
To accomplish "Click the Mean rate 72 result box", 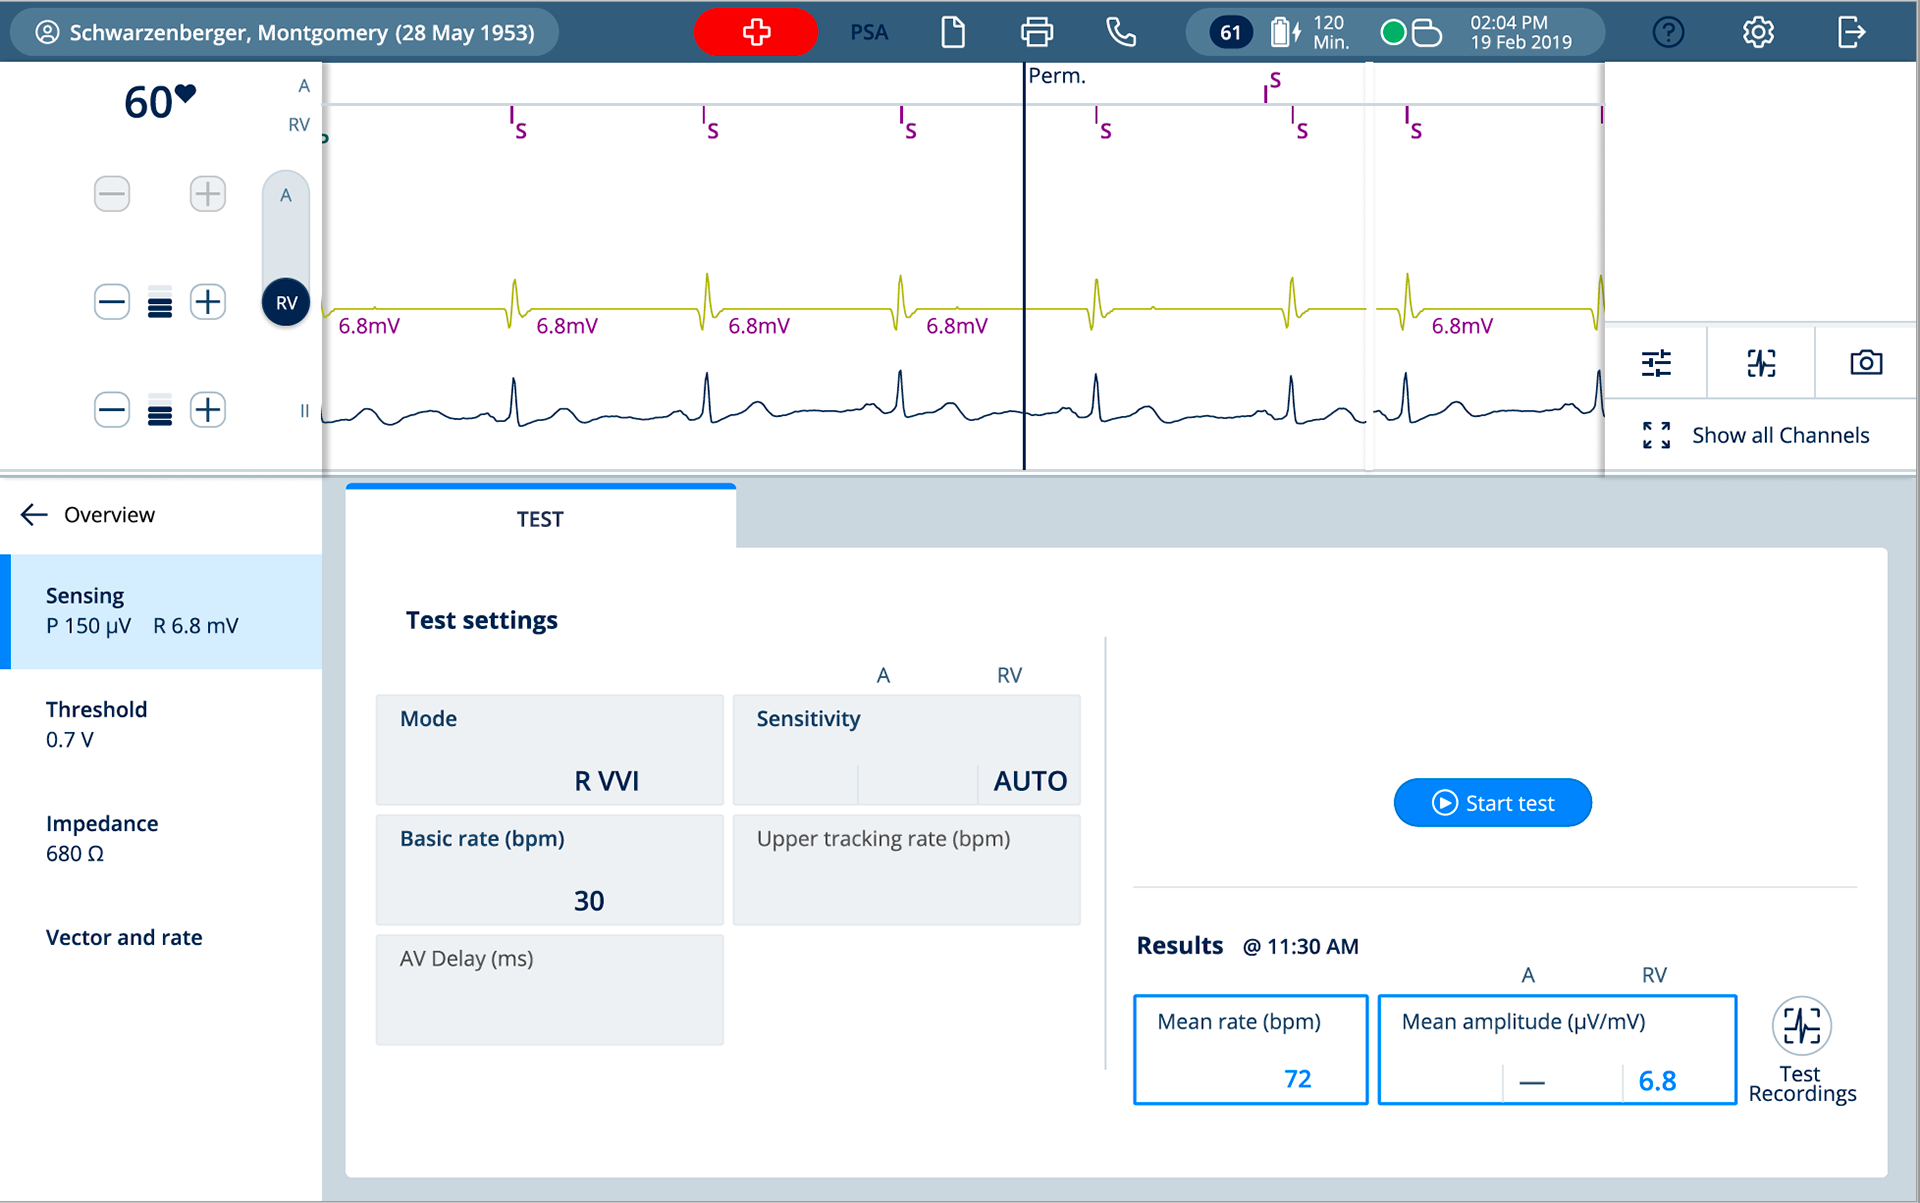I will [1250, 1050].
